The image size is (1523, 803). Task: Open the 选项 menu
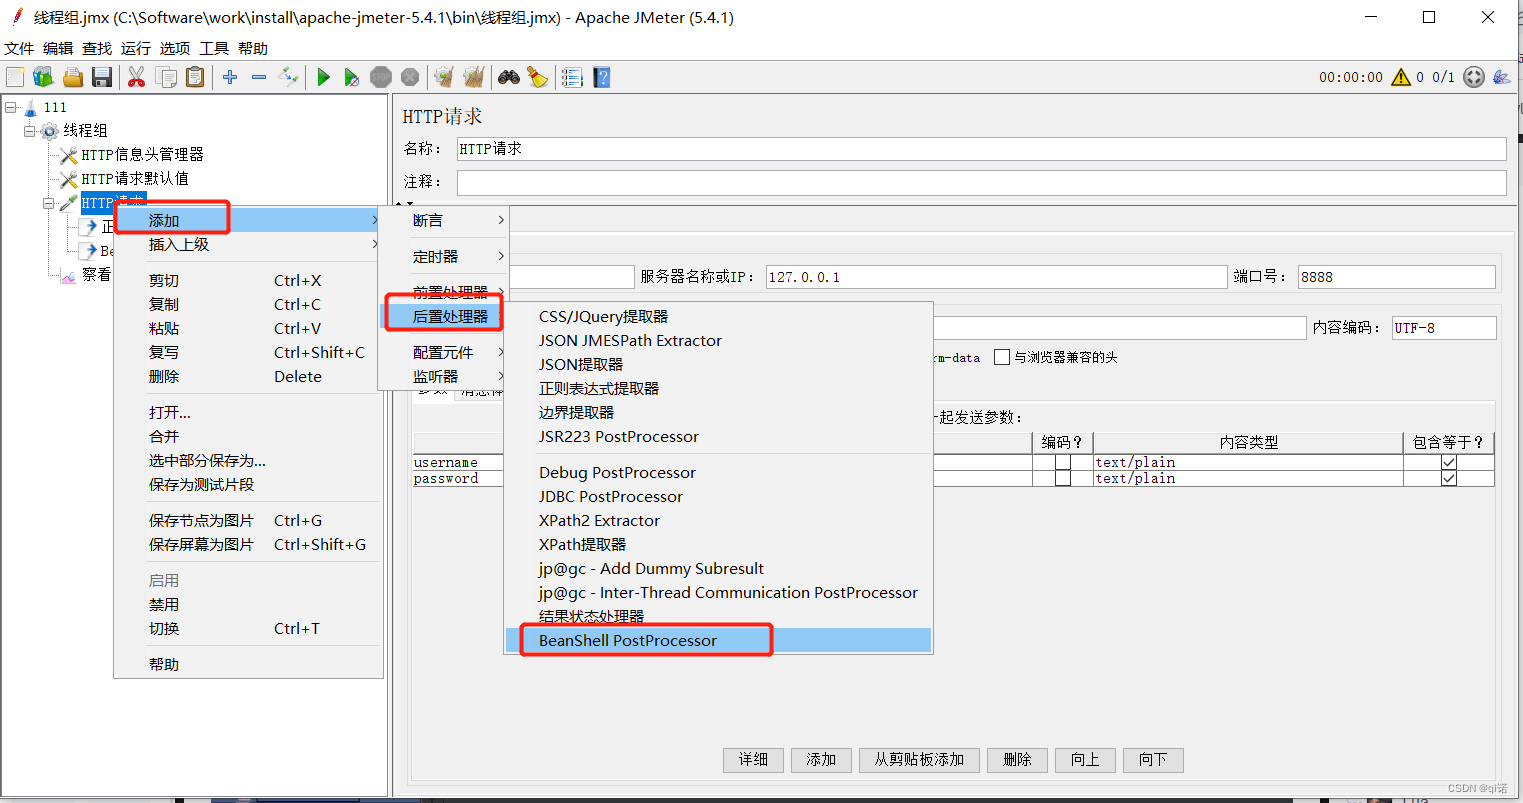174,48
